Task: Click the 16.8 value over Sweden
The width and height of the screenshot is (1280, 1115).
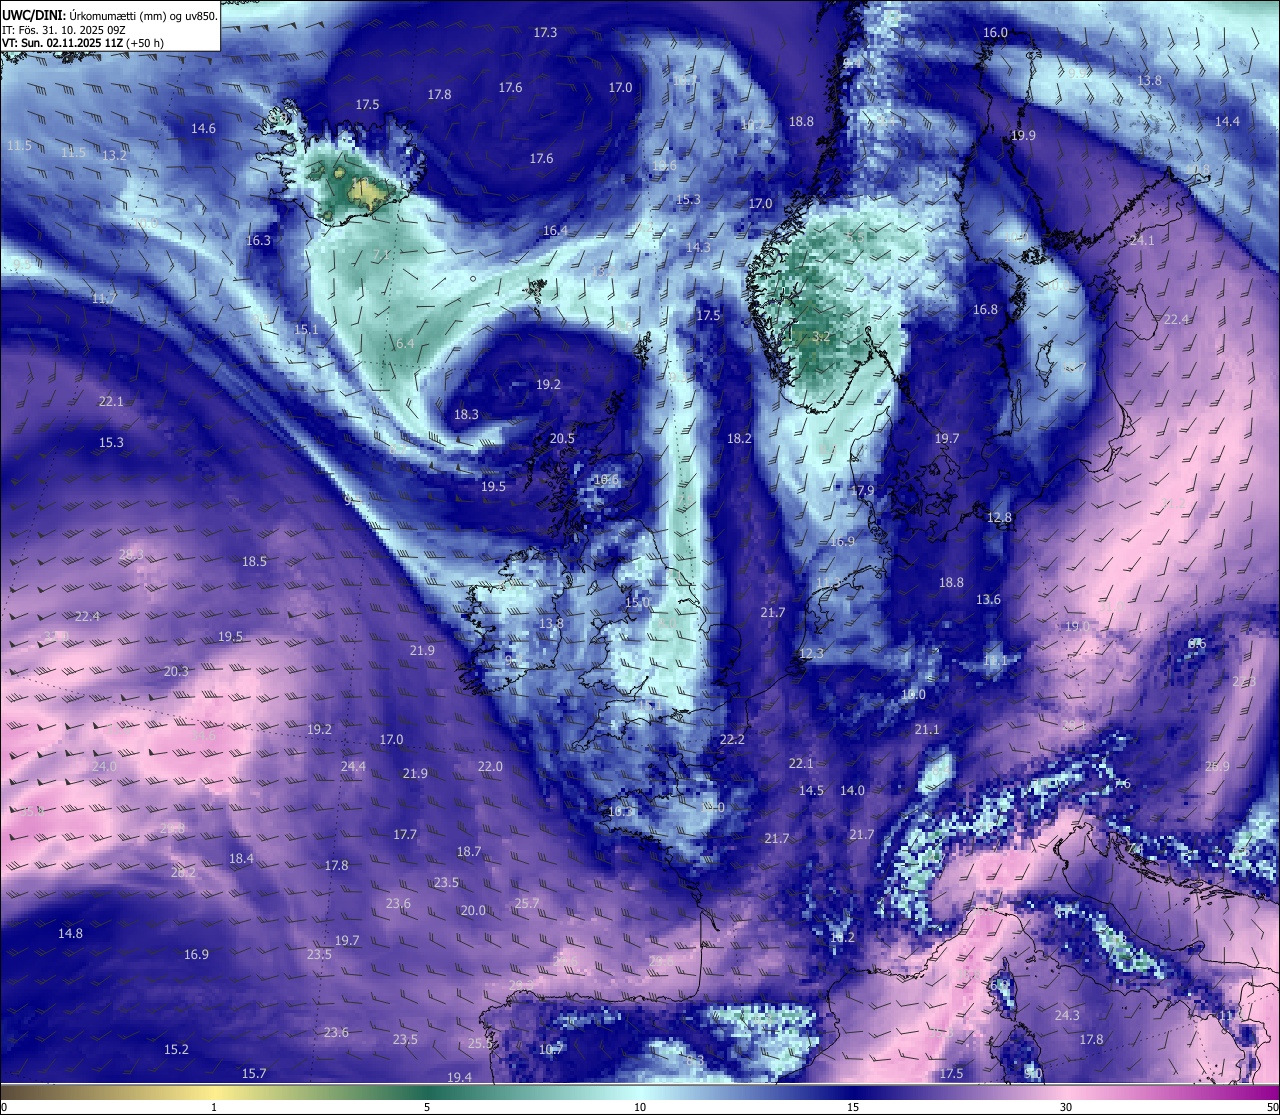Action: [x=985, y=310]
